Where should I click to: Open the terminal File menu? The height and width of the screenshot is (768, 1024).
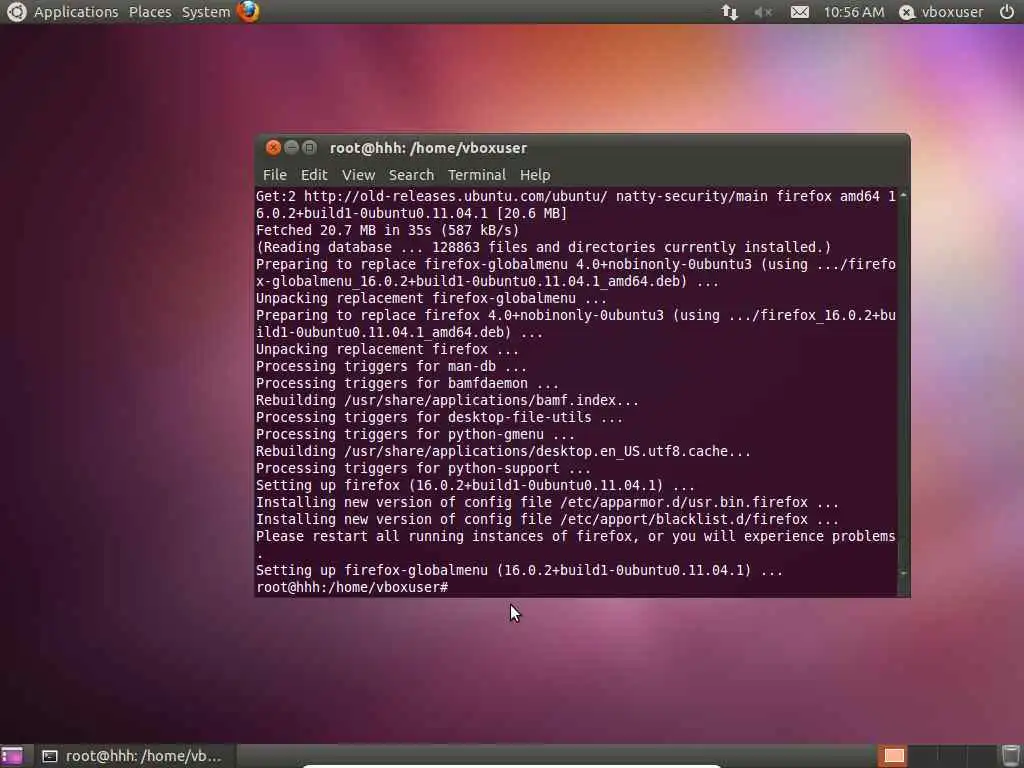coord(274,175)
